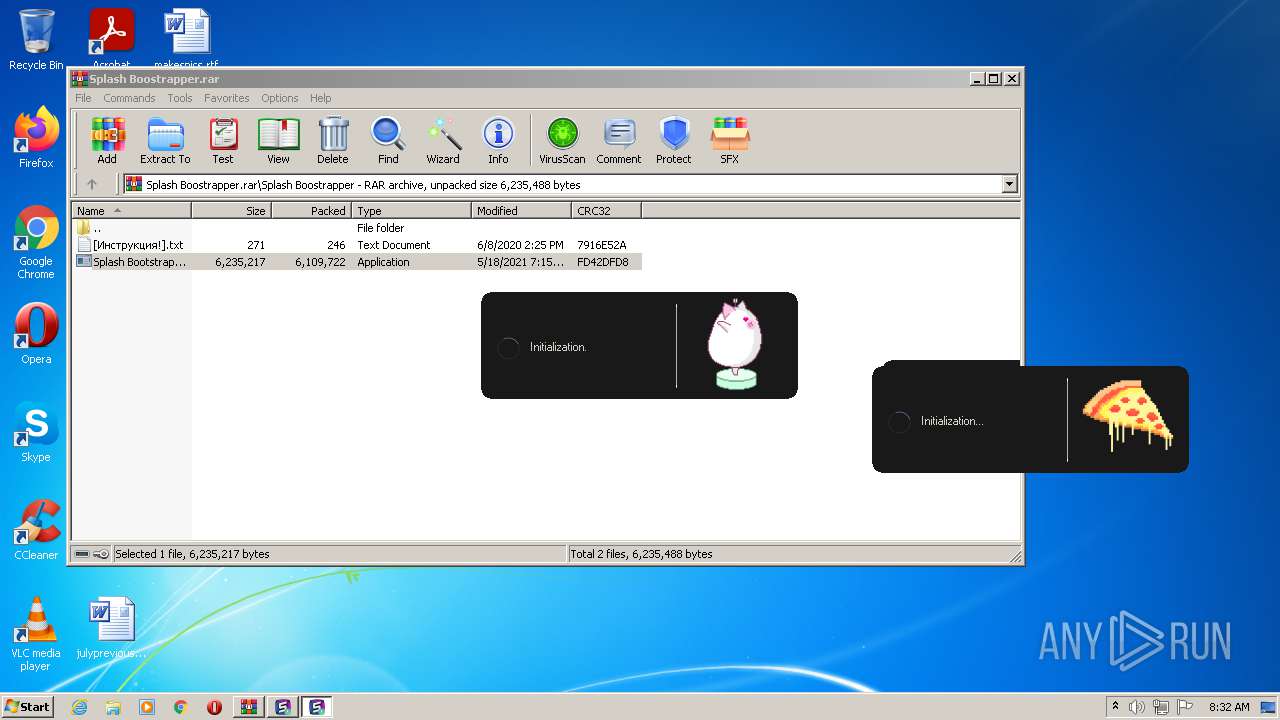This screenshot has width=1280, height=720.
Task: Sort by the Packed column header
Action: [311, 211]
